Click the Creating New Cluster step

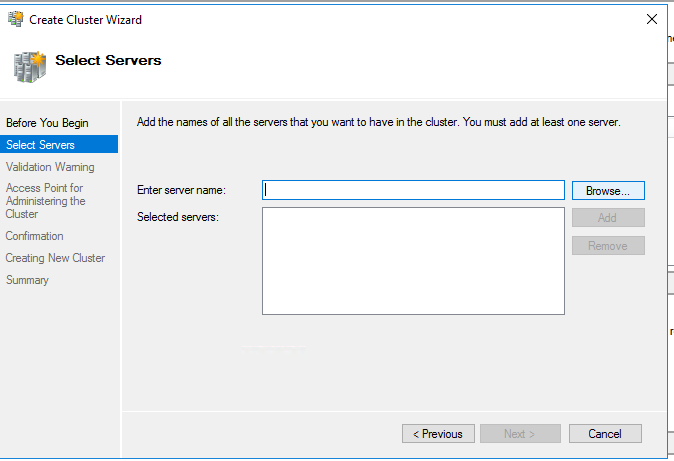(55, 258)
